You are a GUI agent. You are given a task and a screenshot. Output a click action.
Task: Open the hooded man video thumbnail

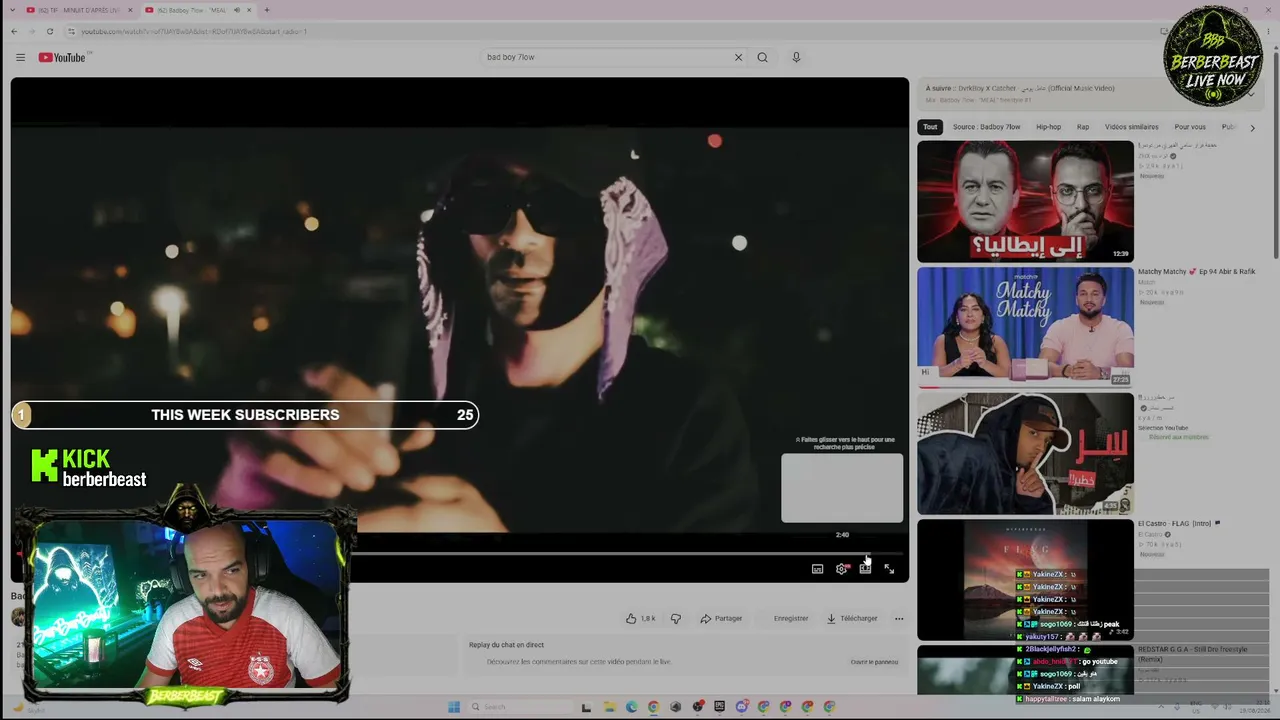pyautogui.click(x=1025, y=453)
